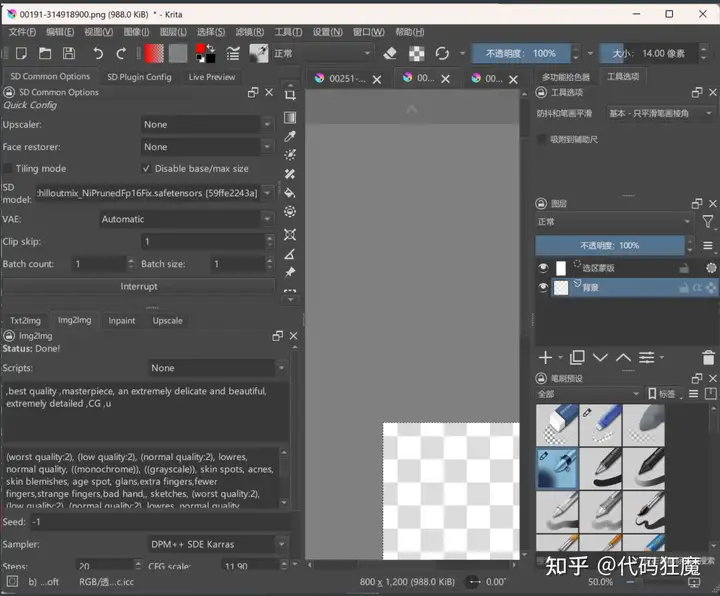Select the Assistant tool

(x=290, y=235)
